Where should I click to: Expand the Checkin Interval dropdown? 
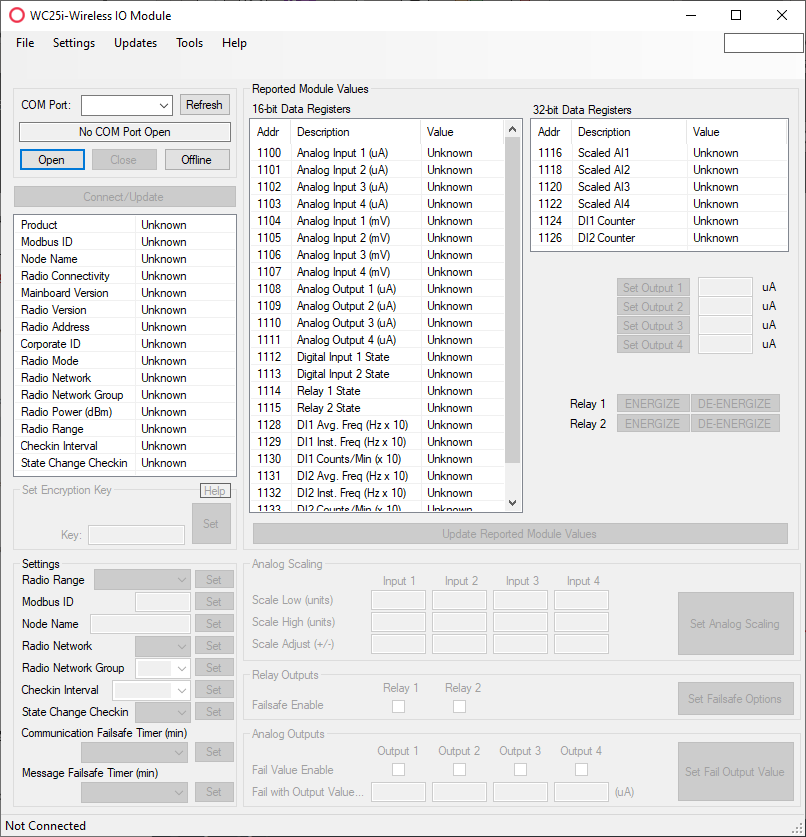coord(180,690)
